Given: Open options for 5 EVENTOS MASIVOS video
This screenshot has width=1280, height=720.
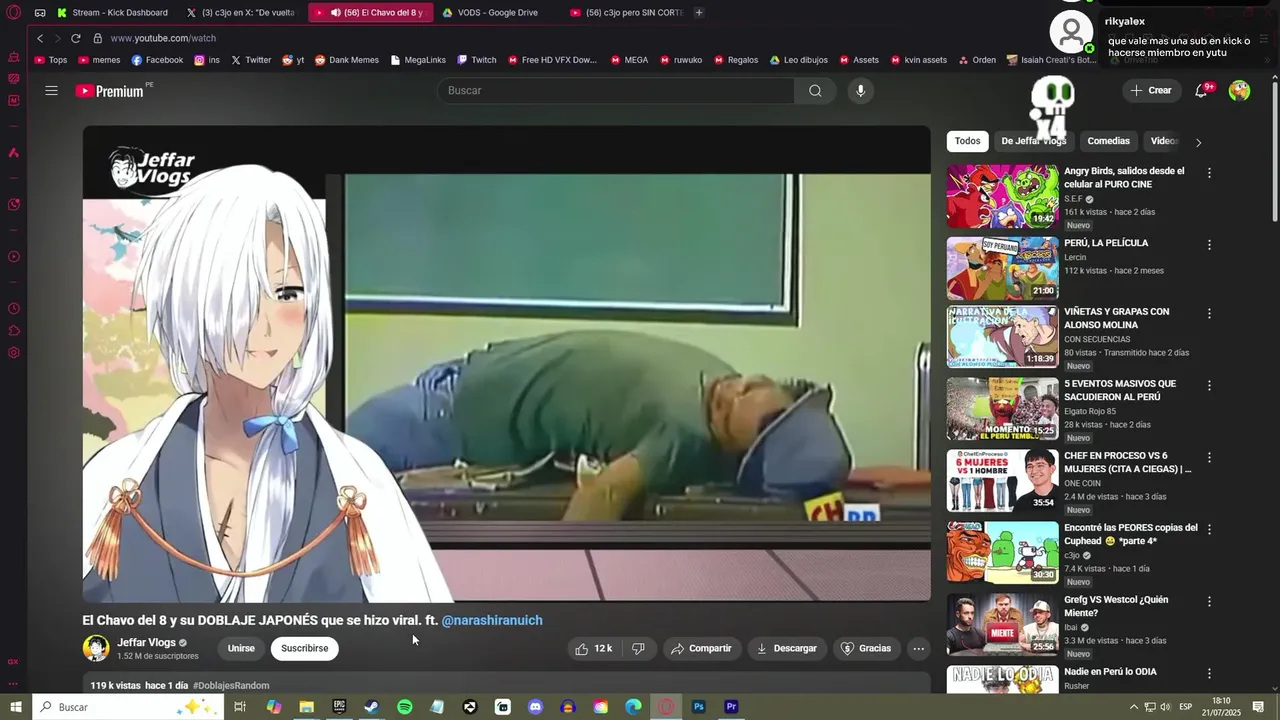Looking at the screenshot, I should click(1209, 385).
